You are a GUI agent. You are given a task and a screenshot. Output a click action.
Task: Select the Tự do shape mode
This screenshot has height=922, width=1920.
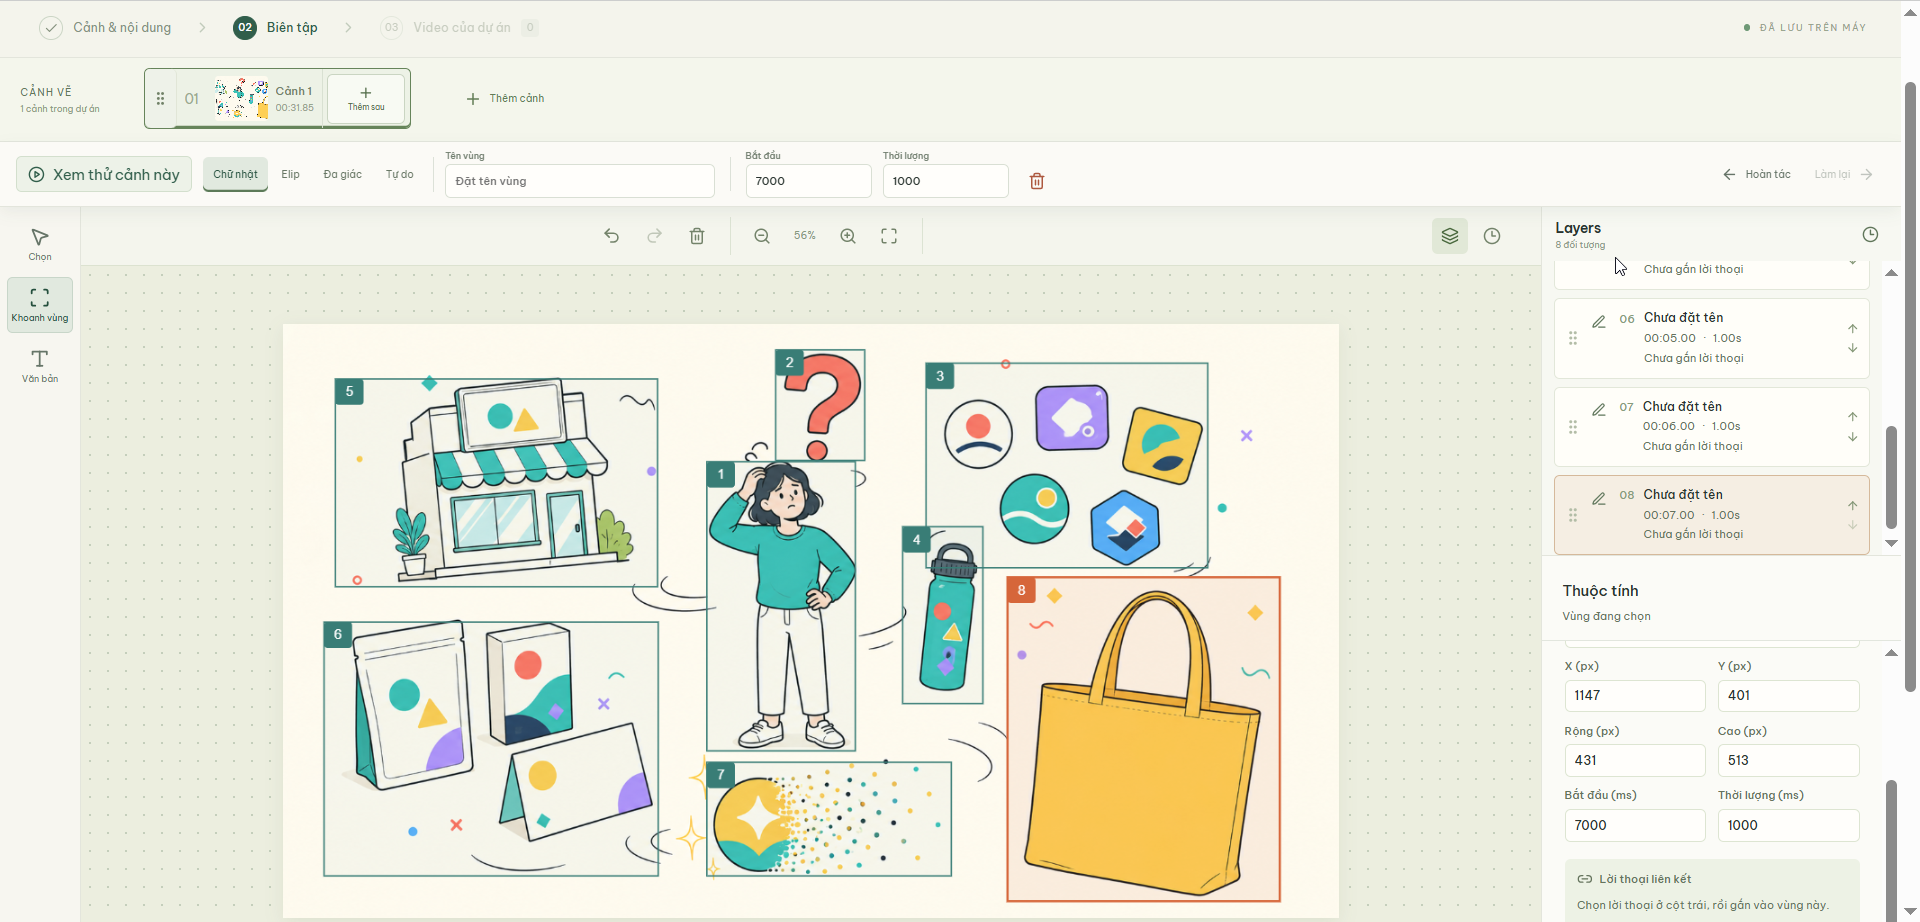click(x=400, y=174)
